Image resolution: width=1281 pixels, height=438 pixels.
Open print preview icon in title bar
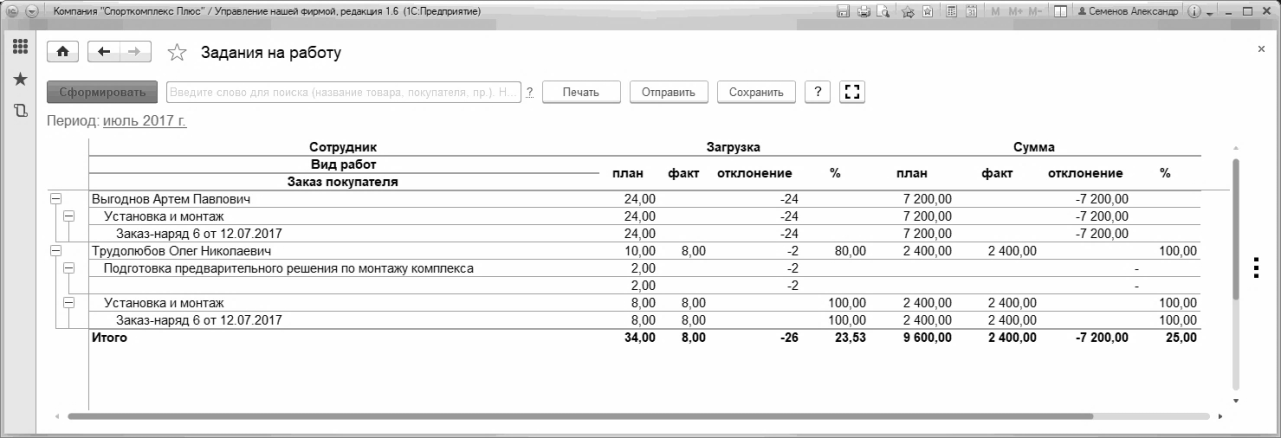pos(883,11)
